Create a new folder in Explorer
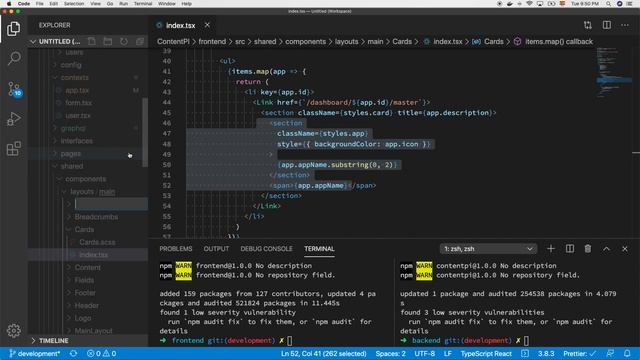Viewport: 640px width, 360px height. (108, 41)
